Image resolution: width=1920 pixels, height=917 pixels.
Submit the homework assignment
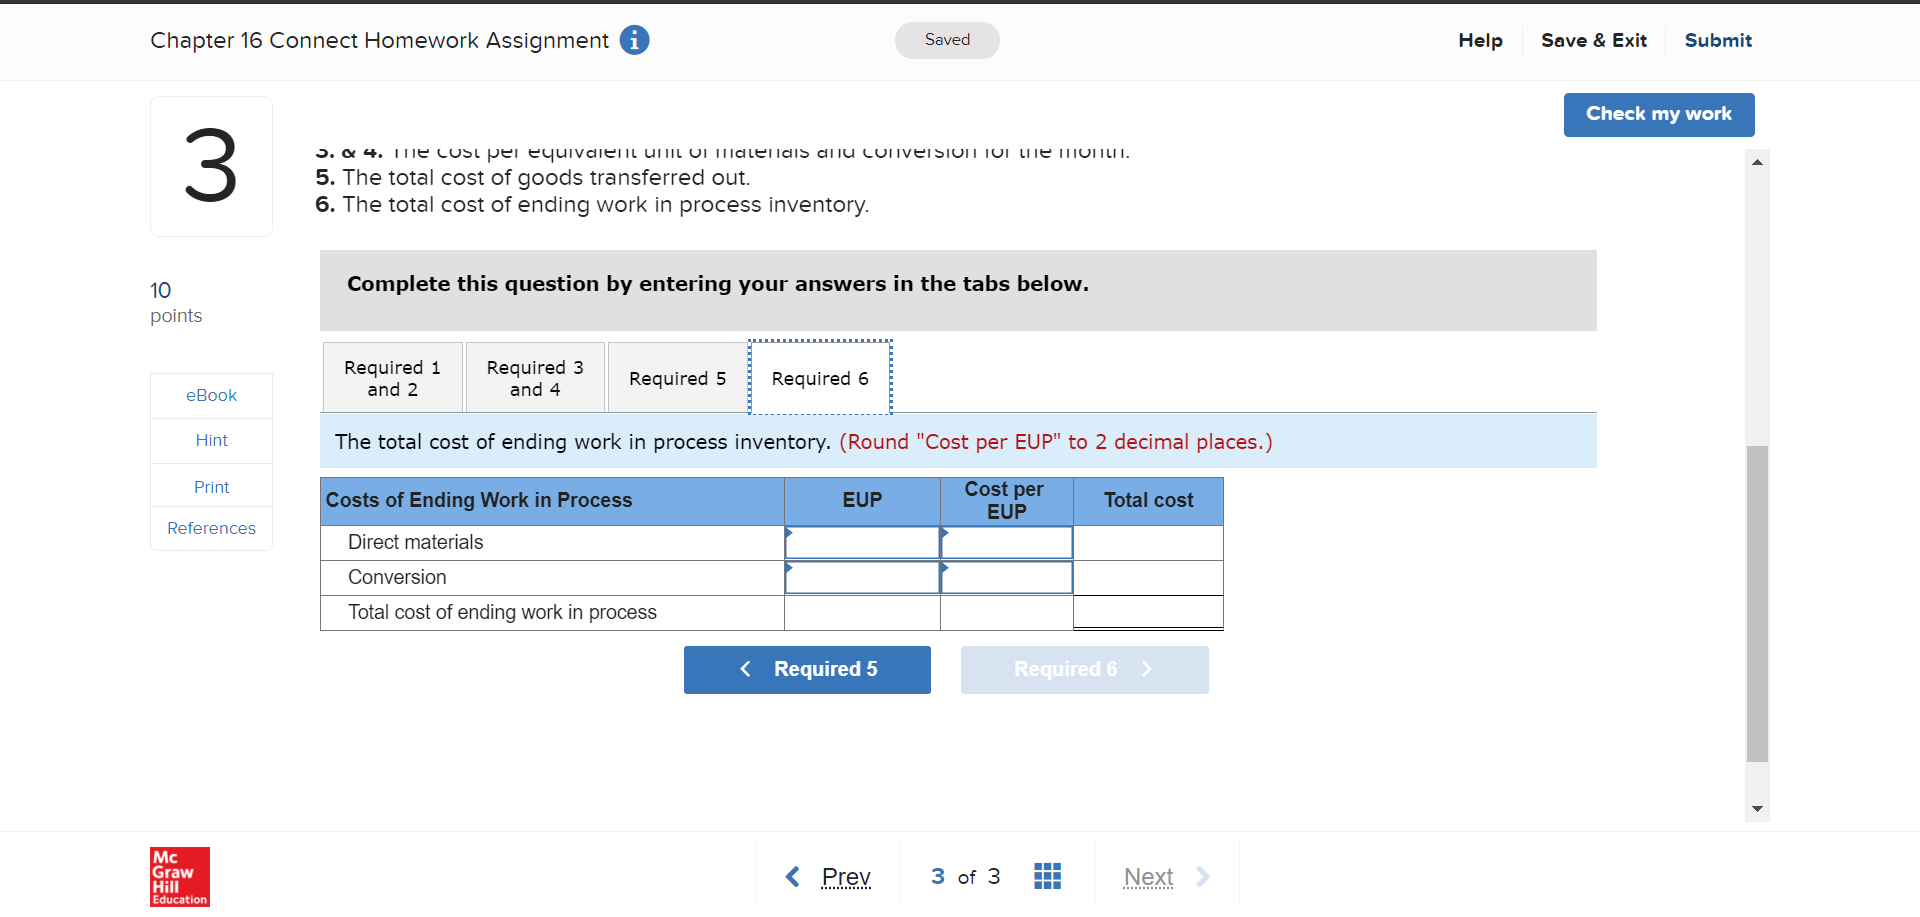coord(1717,40)
